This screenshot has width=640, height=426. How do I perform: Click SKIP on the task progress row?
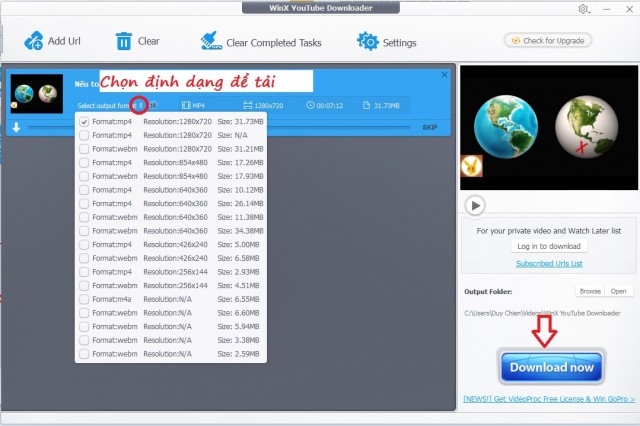(x=429, y=127)
